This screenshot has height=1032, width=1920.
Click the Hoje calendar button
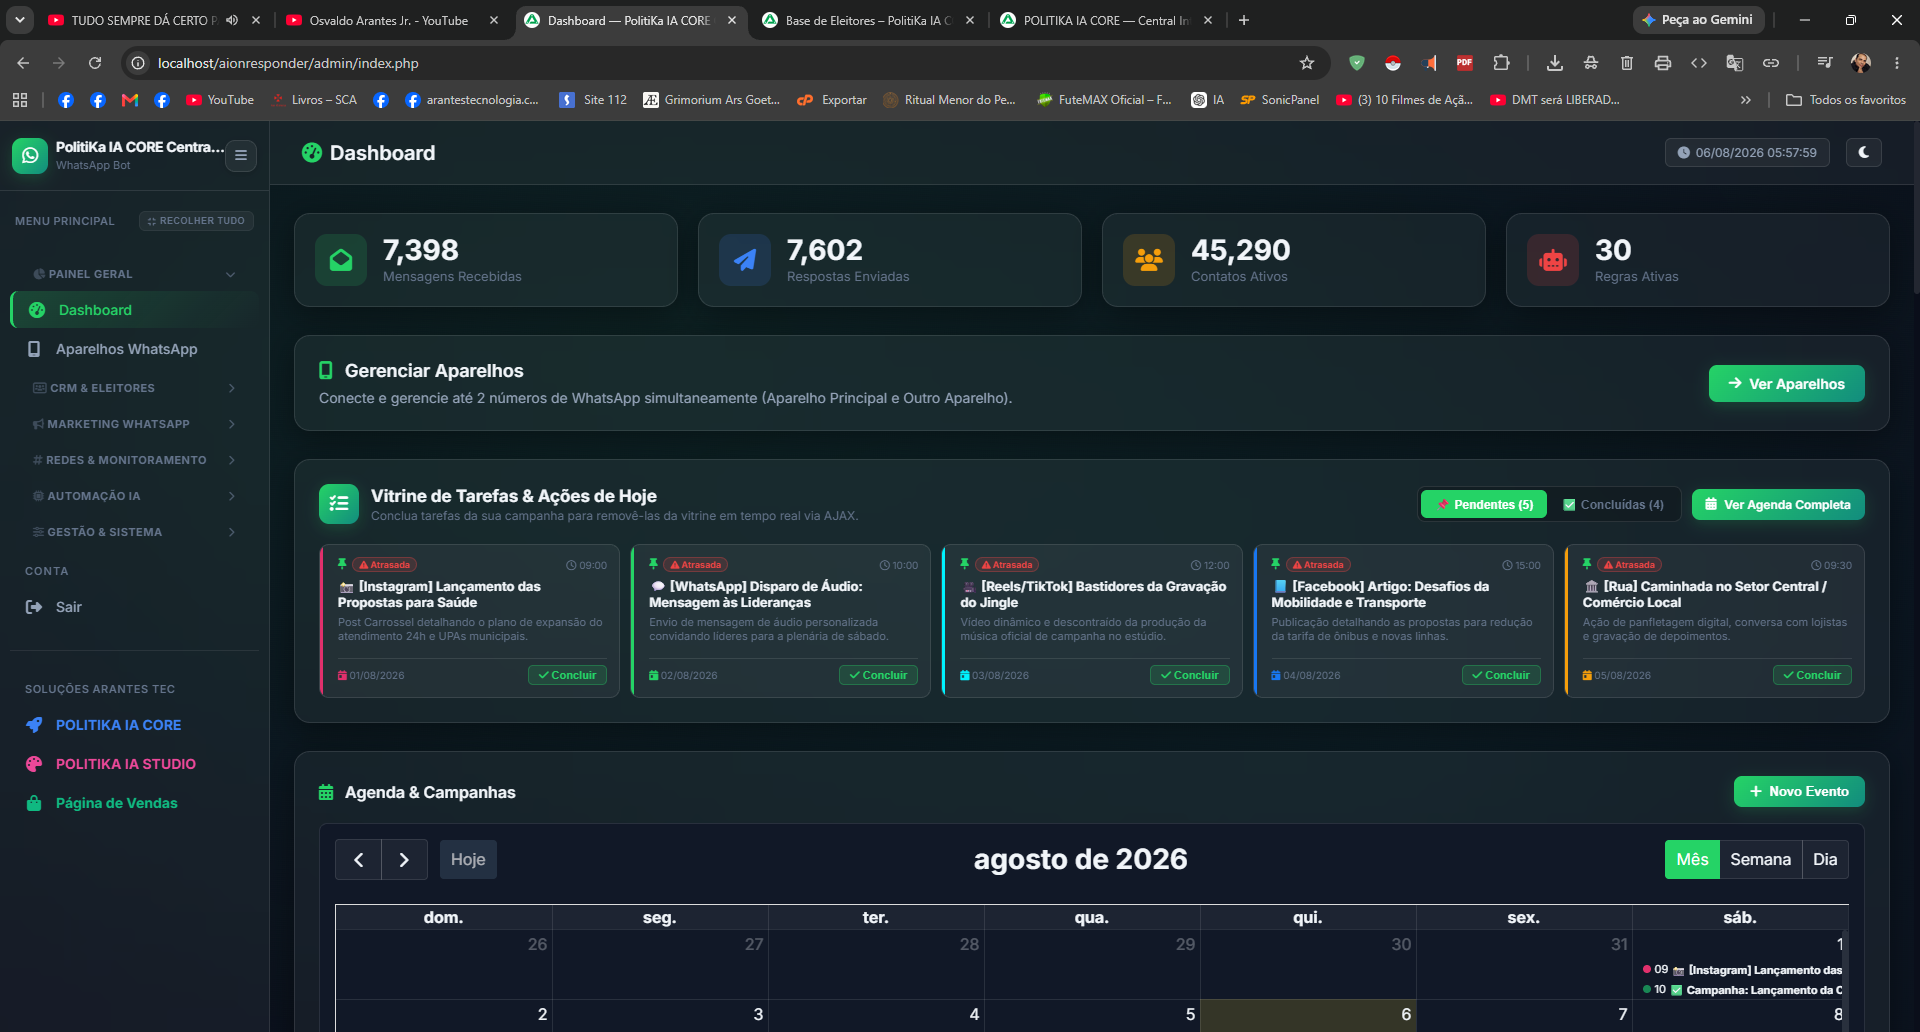pyautogui.click(x=468, y=860)
